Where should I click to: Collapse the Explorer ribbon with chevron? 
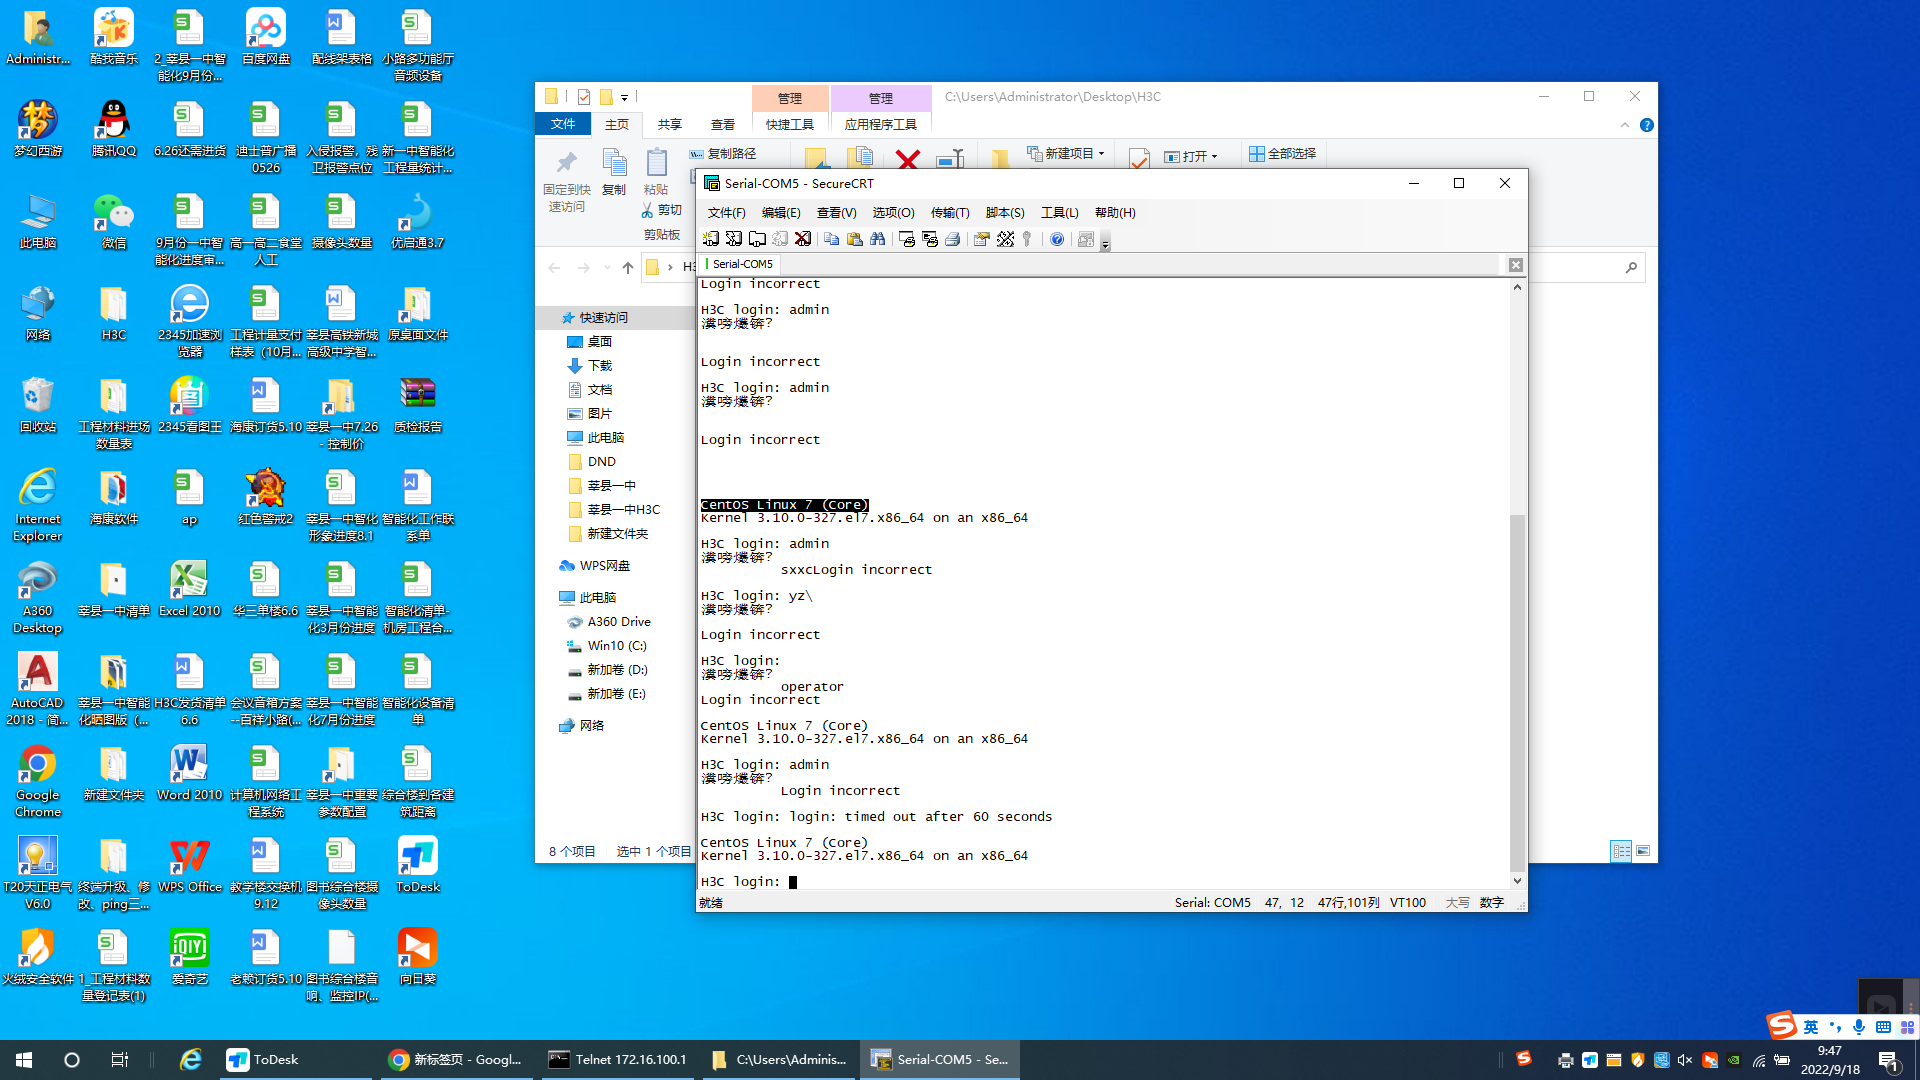tap(1624, 125)
